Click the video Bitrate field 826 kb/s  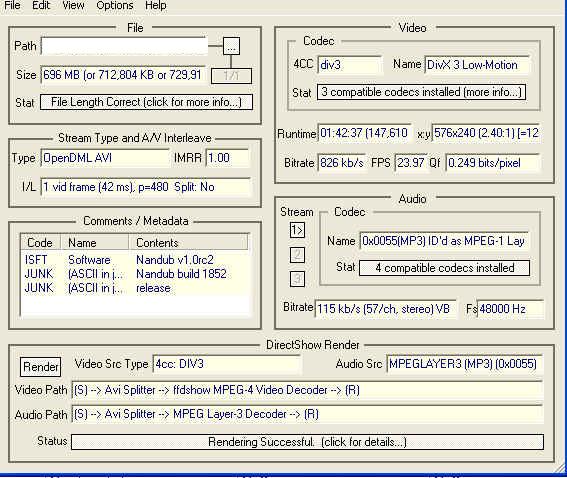(x=342, y=163)
